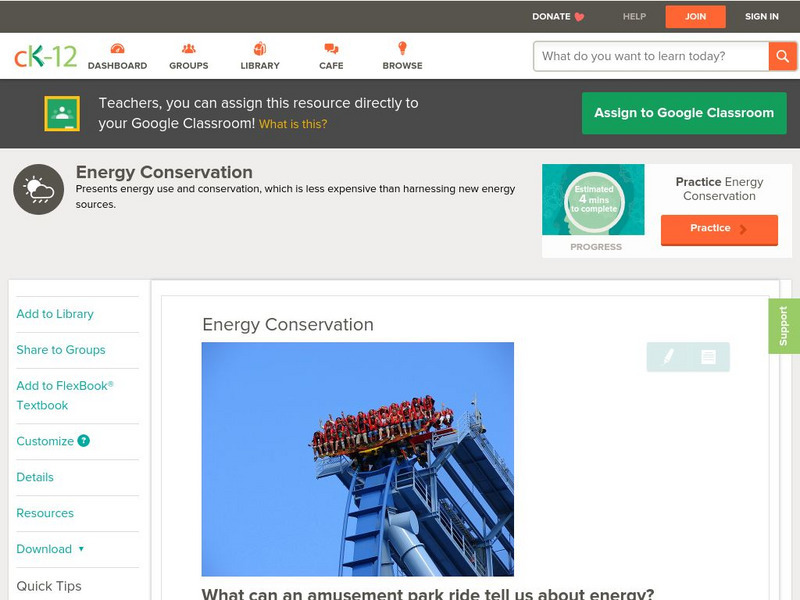Click the Google Classroom icon in the banner
The image size is (800, 600).
(62, 112)
